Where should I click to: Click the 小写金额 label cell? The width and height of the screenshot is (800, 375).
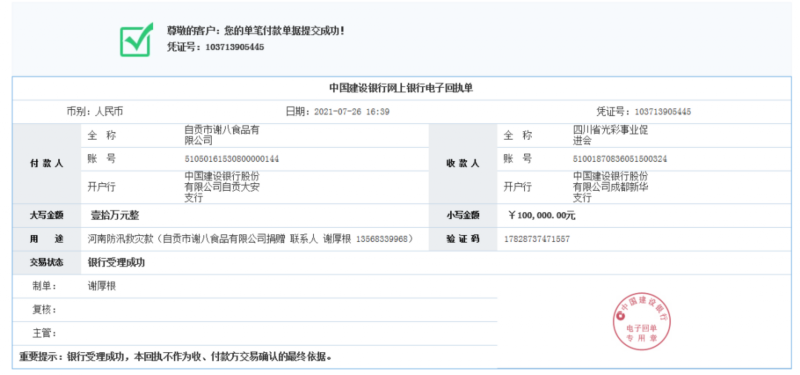click(x=463, y=215)
